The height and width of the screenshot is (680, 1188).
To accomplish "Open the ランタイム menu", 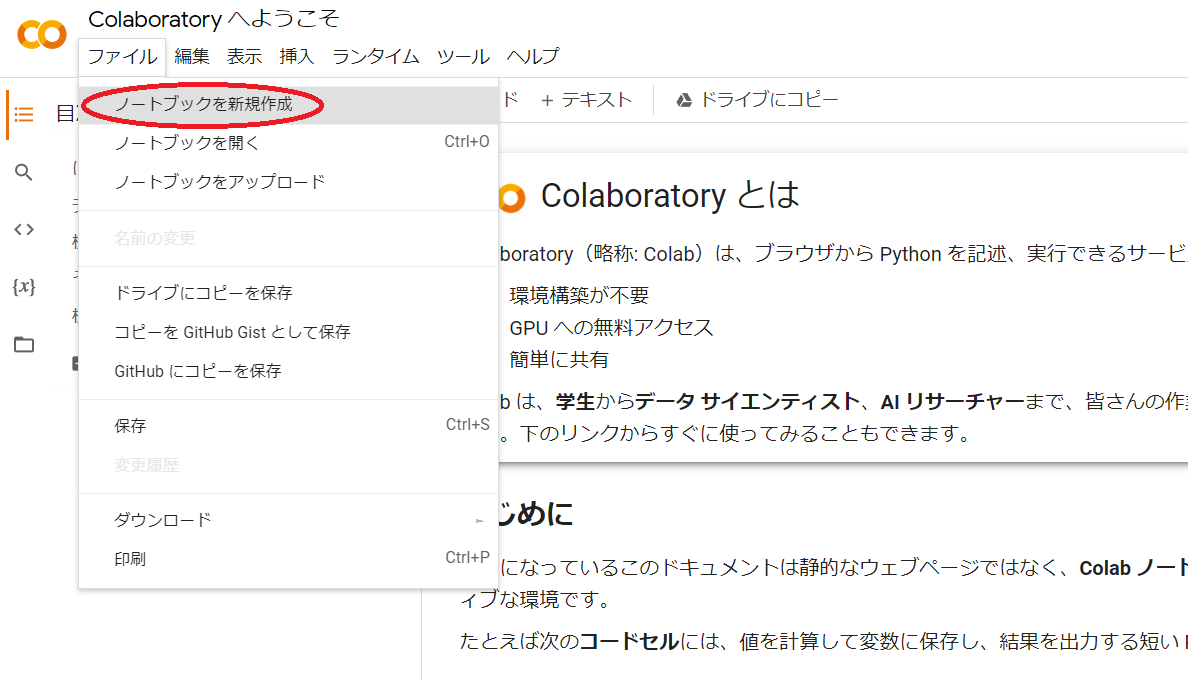I will (376, 57).
